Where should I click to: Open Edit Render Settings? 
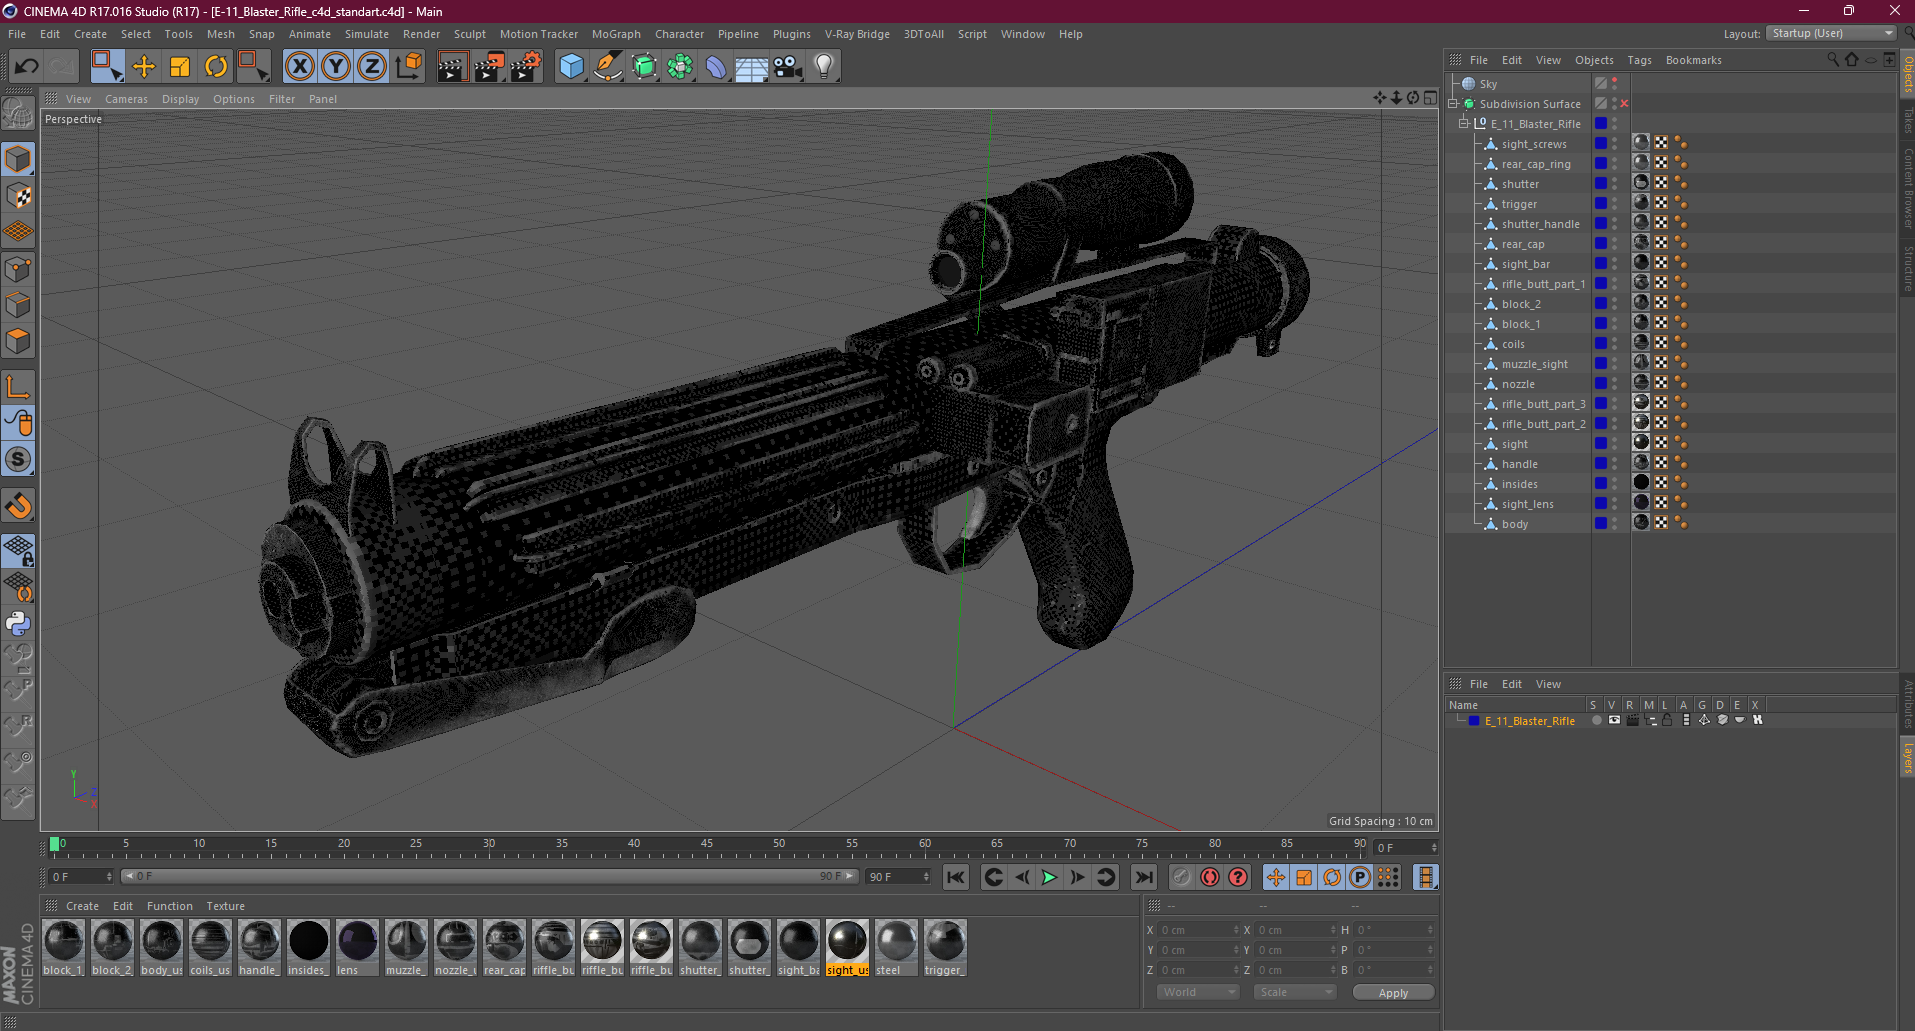tap(526, 67)
